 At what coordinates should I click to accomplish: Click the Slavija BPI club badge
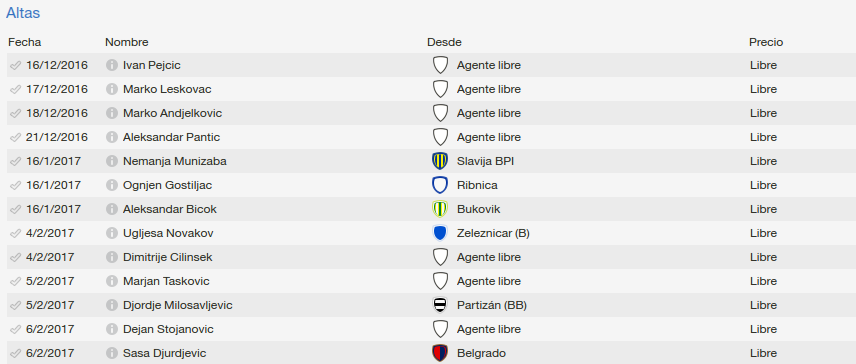pyautogui.click(x=440, y=161)
